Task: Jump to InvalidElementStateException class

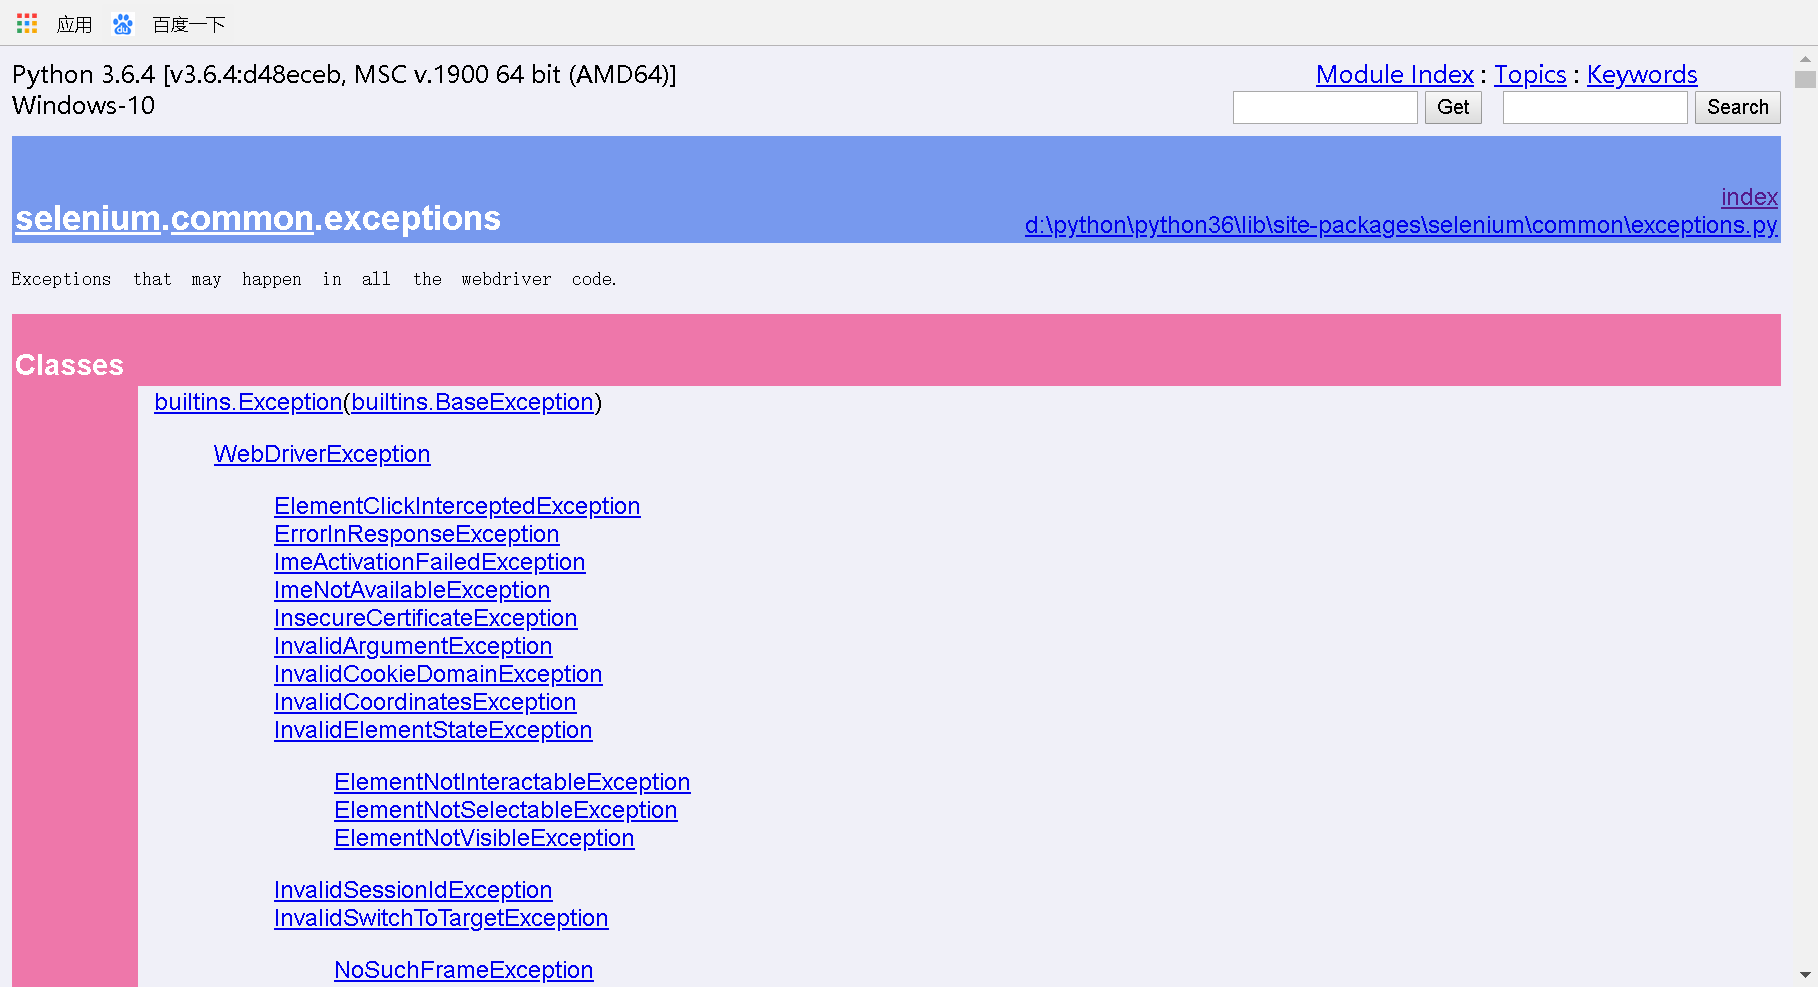Action: (x=433, y=730)
